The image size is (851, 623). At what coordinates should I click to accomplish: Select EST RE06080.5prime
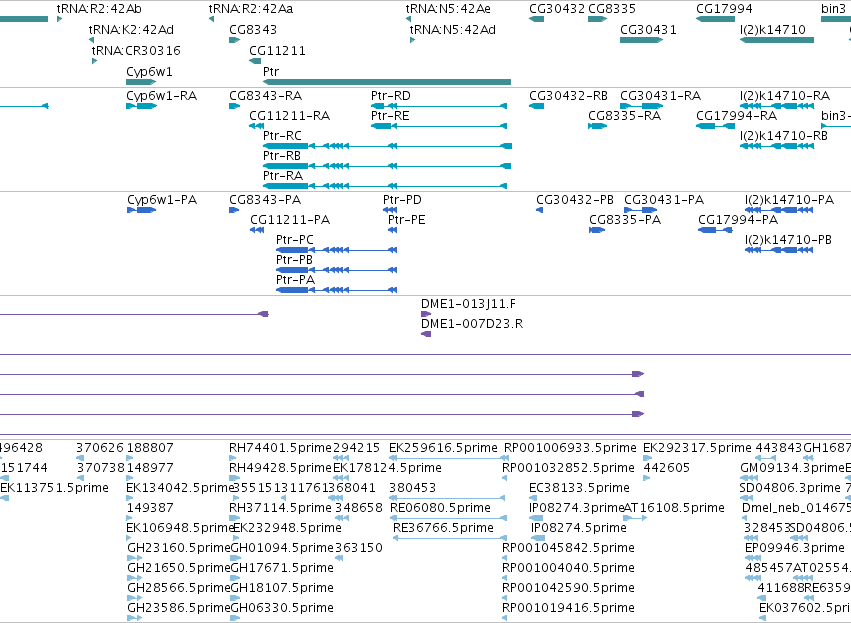[x=440, y=508]
